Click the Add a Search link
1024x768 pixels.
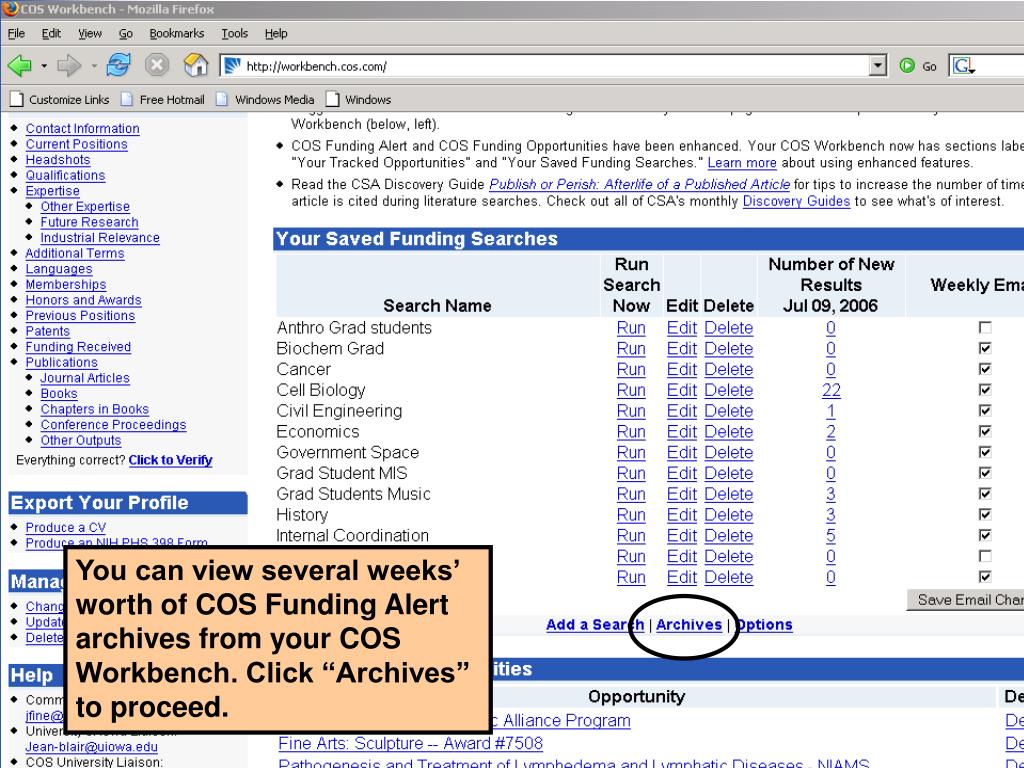(595, 625)
